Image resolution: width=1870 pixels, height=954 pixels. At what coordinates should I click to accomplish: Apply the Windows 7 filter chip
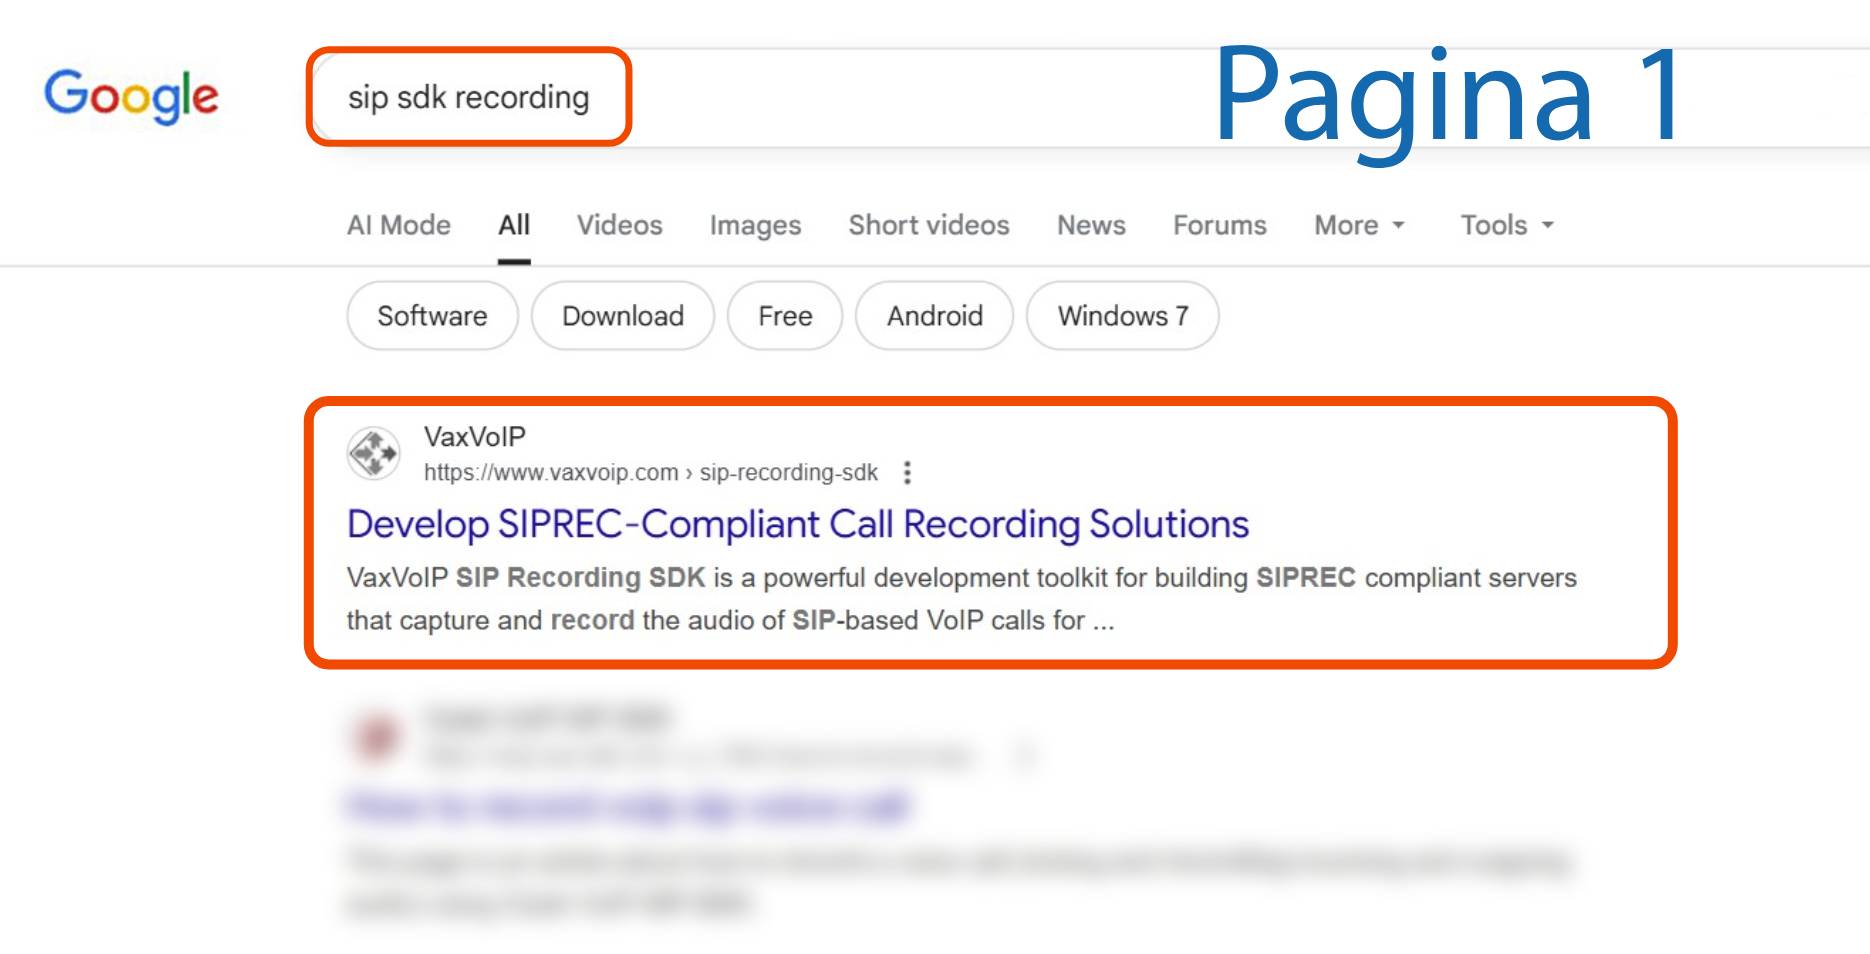[1122, 316]
